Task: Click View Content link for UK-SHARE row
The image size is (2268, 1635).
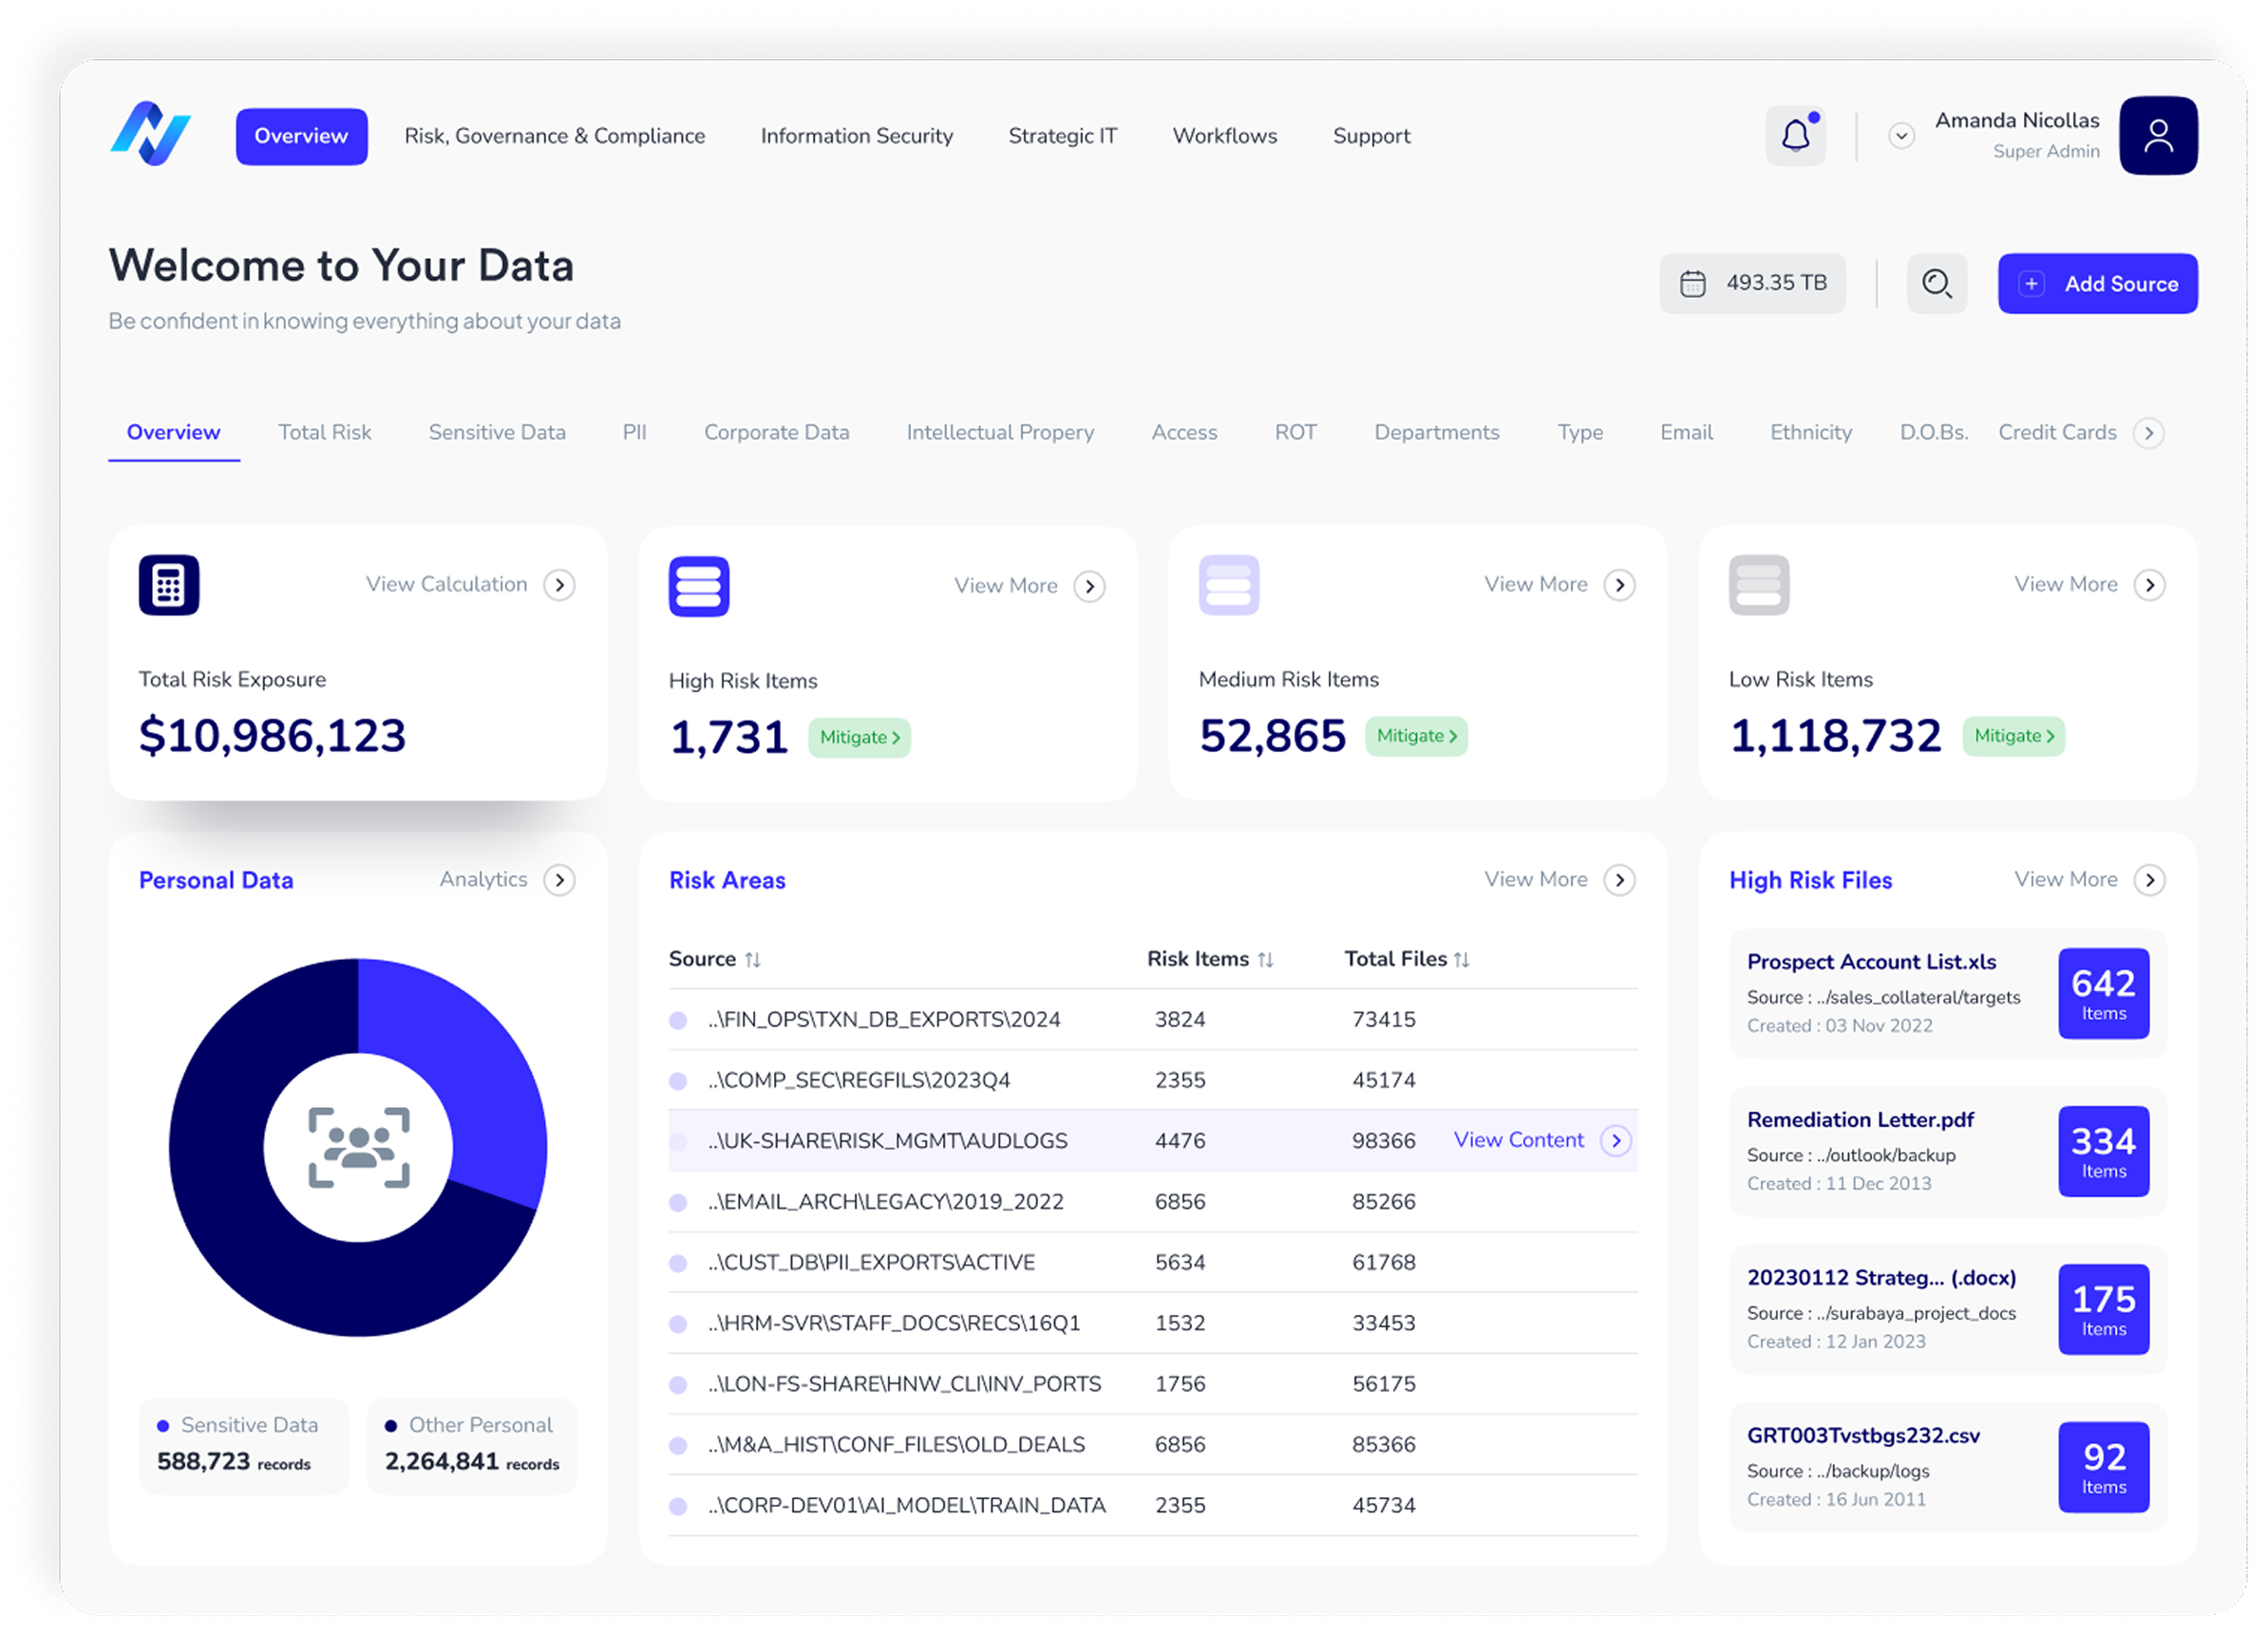Action: (x=1518, y=1140)
